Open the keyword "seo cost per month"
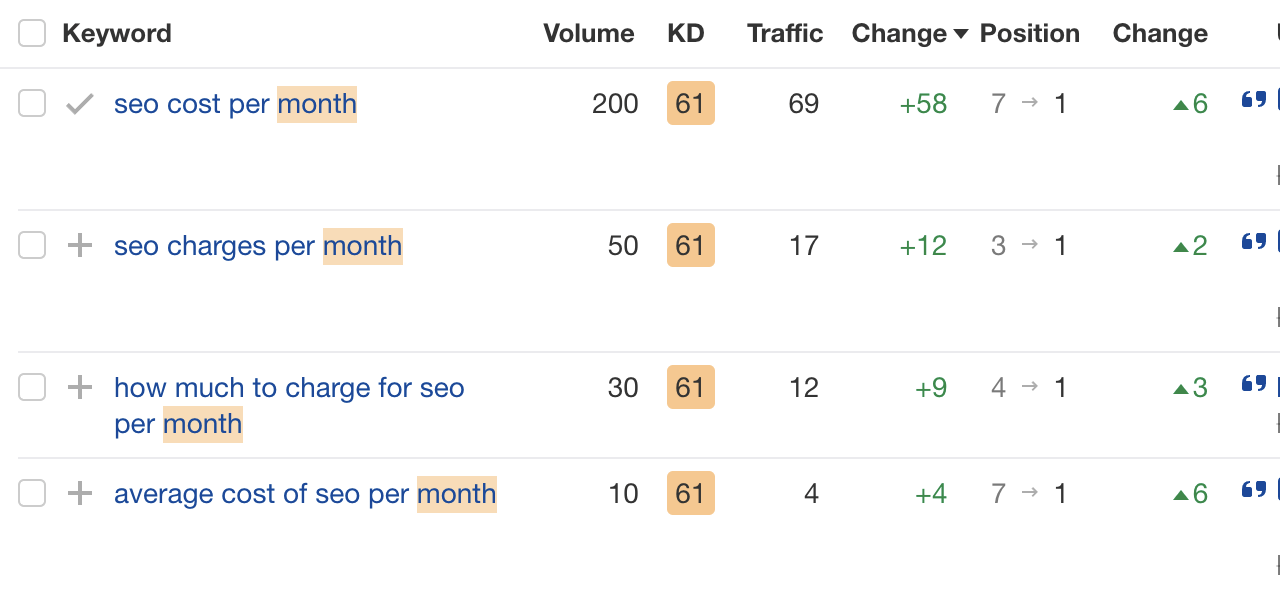This screenshot has width=1280, height=594. pos(235,103)
